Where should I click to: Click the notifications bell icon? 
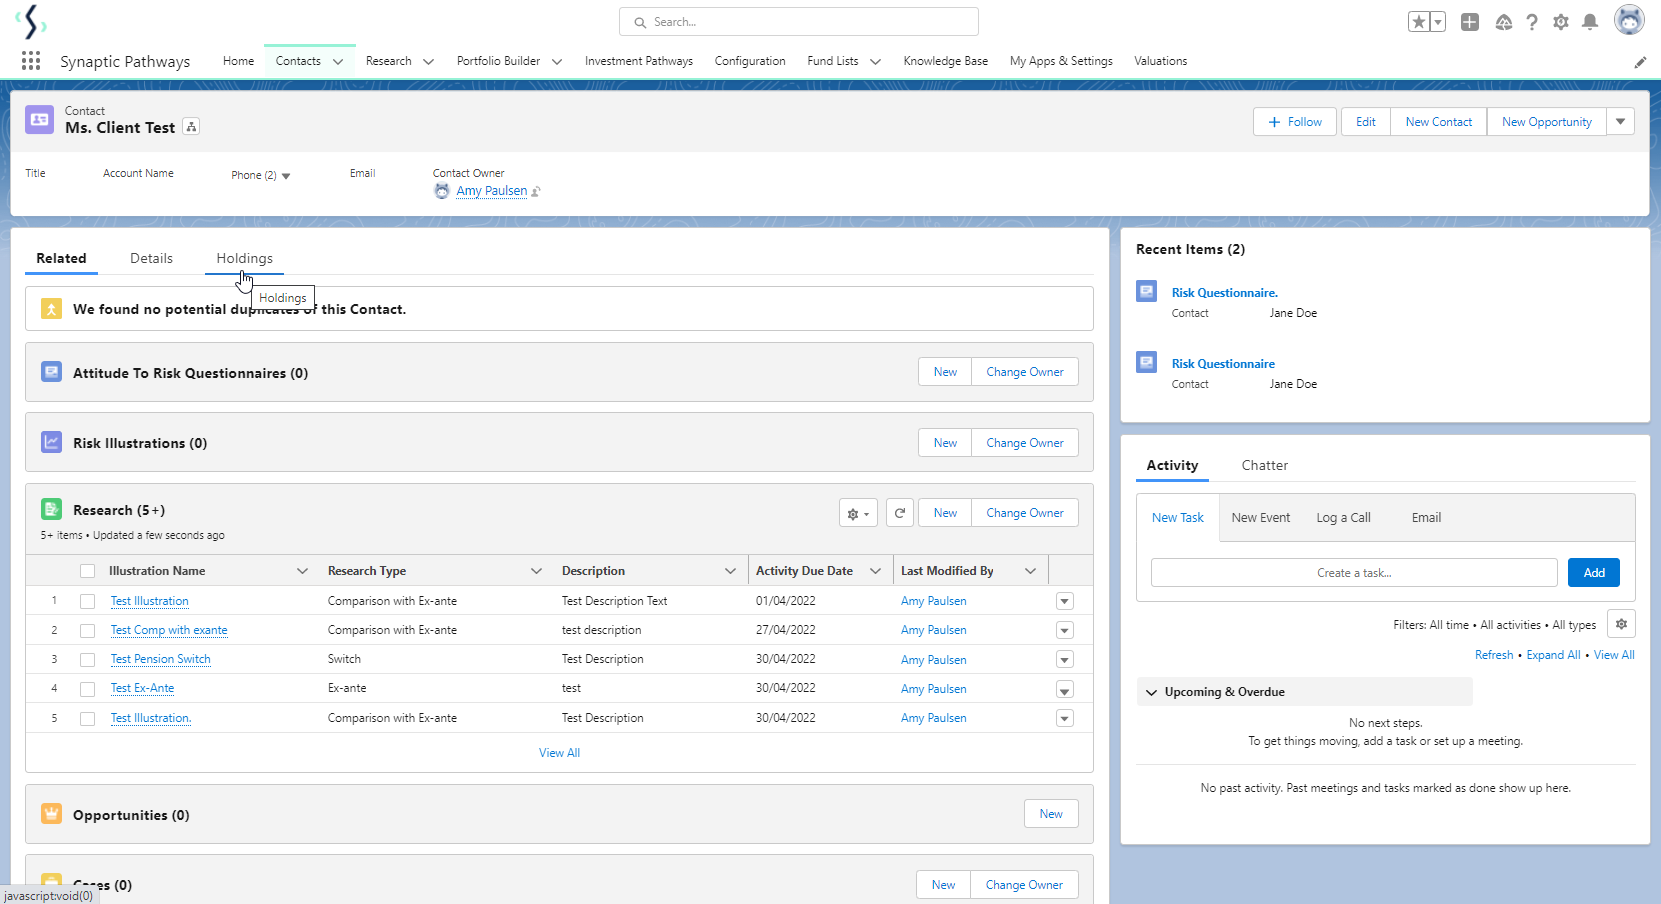1589,22
